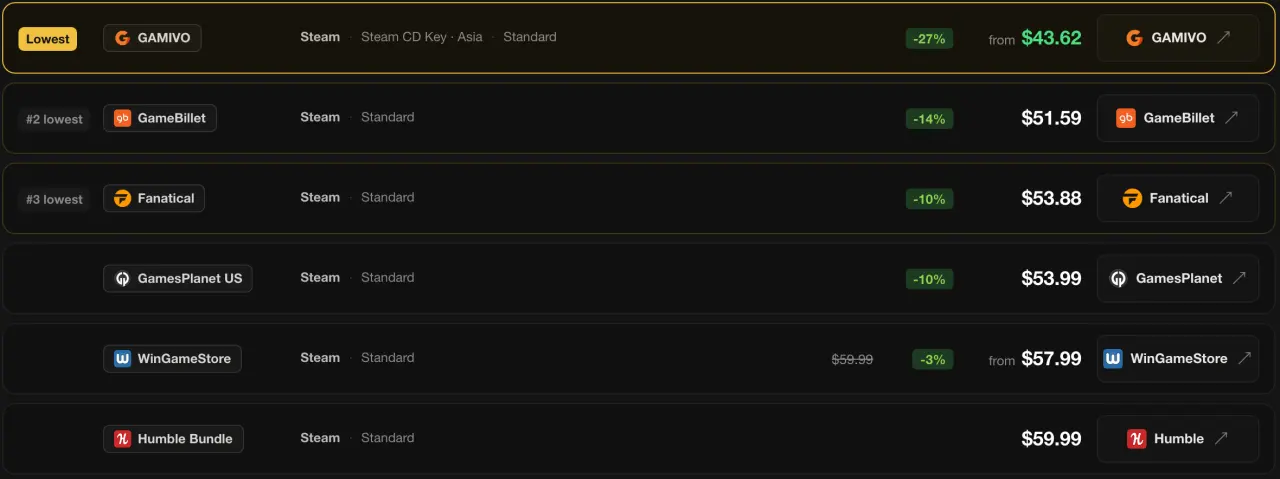1280x479 pixels.
Task: Click the GamesPlanet US logo icon
Action: tap(123, 279)
